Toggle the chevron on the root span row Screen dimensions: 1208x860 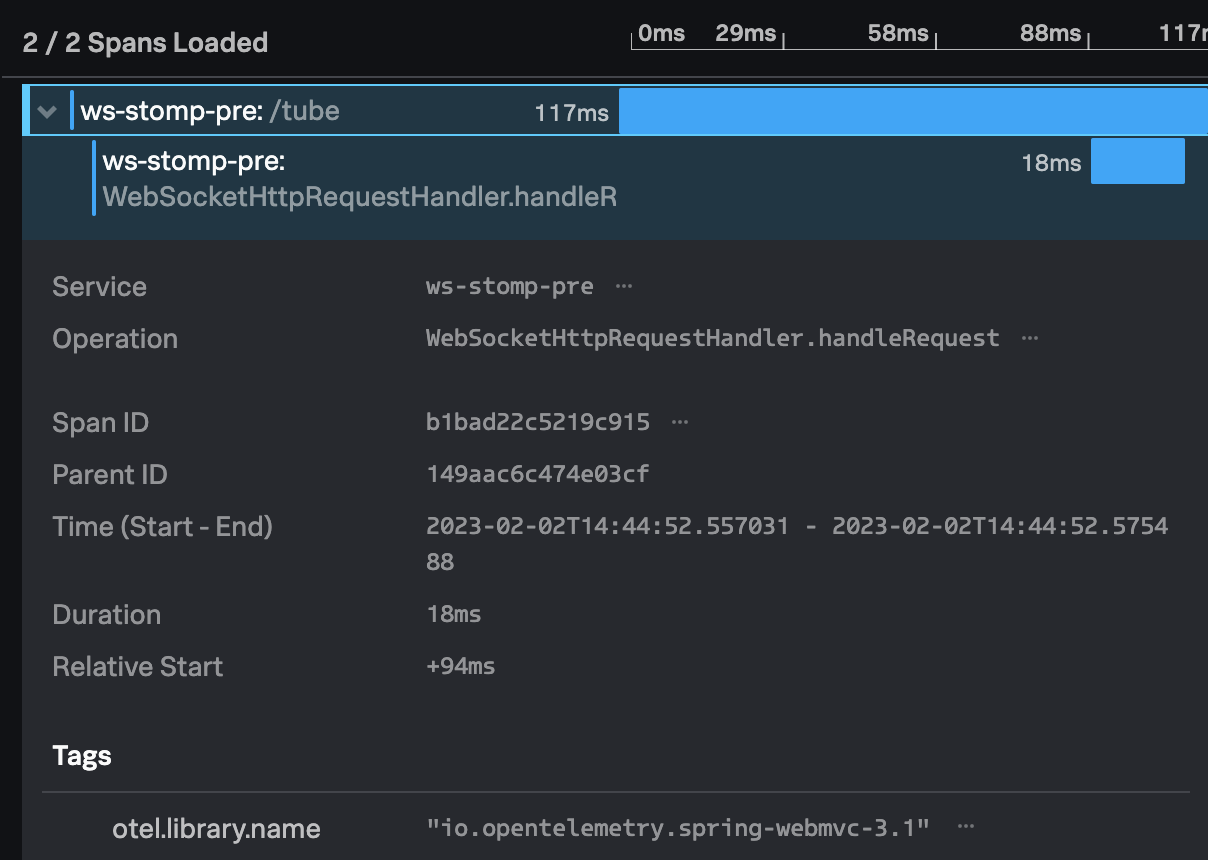[x=47, y=111]
